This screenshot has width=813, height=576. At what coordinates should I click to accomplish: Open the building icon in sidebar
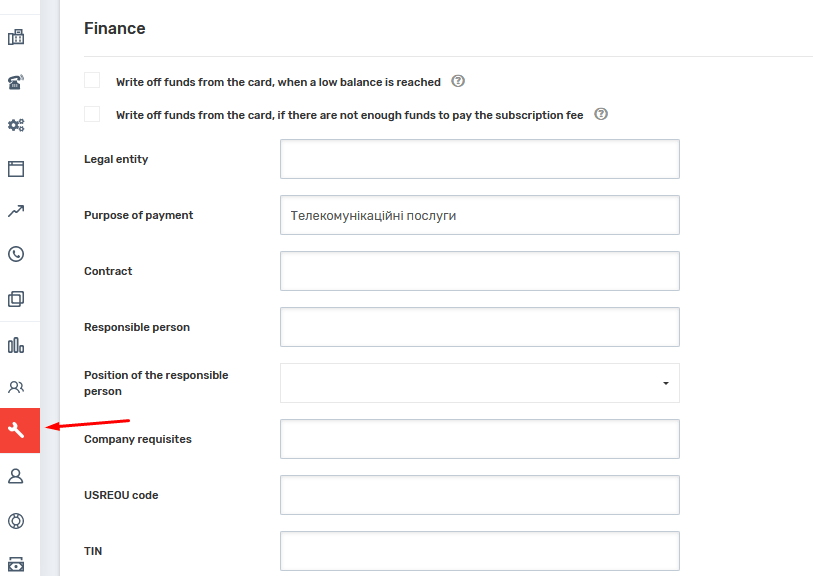click(x=16, y=38)
